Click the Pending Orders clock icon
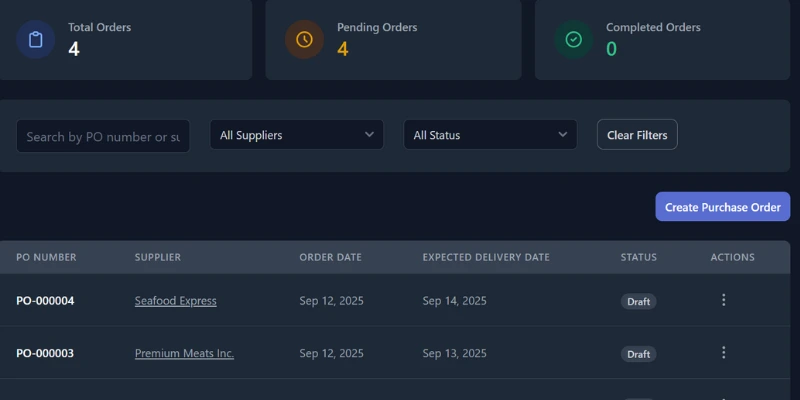The image size is (800, 400). coord(305,40)
